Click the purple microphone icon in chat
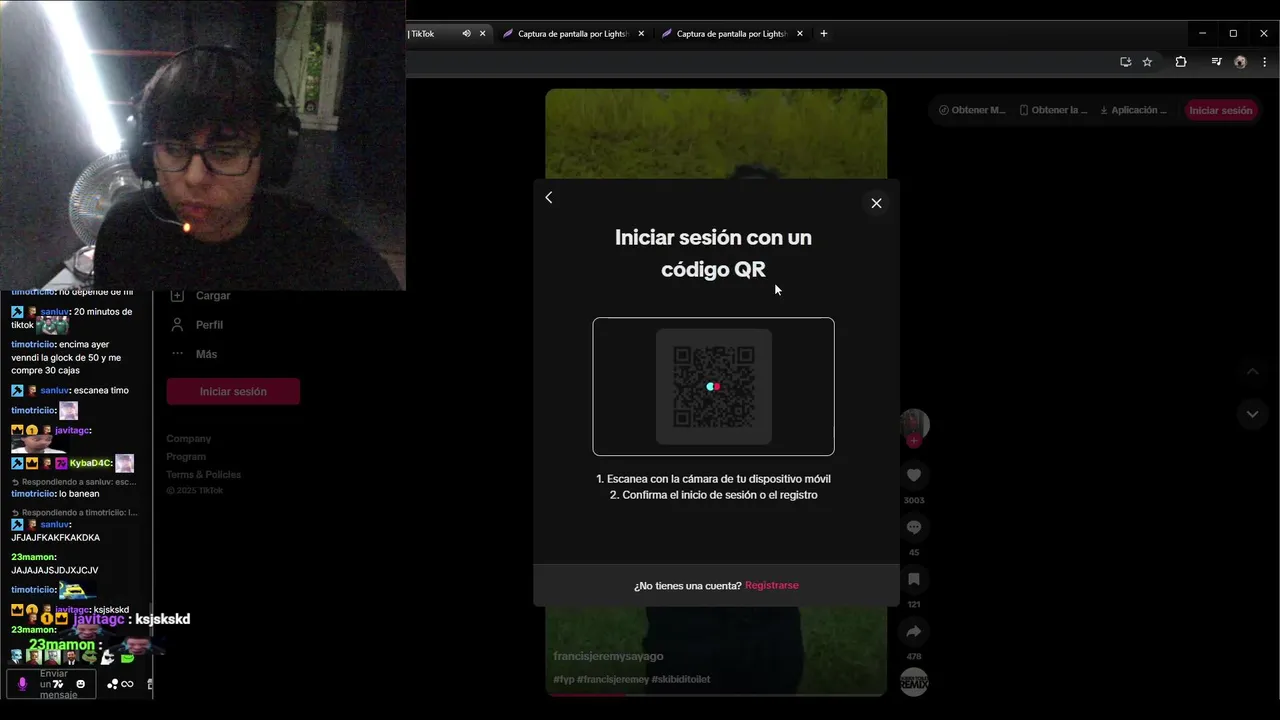 point(23,684)
